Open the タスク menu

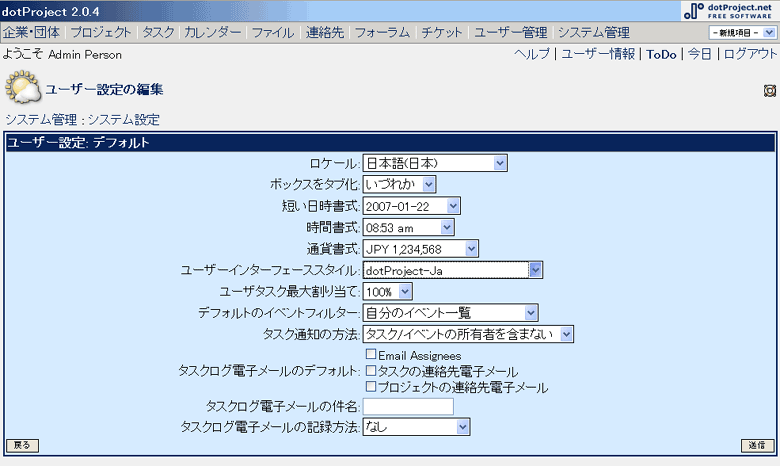158,32
